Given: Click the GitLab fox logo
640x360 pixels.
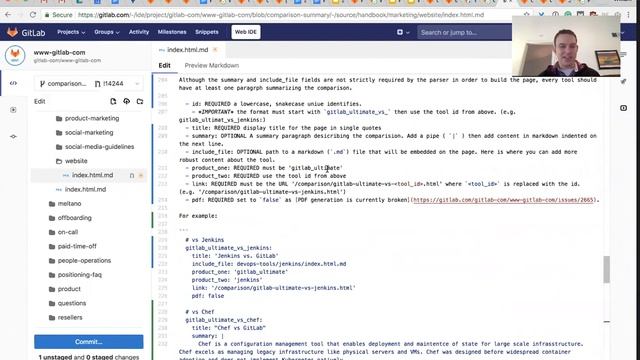Looking at the screenshot, I should pos(12,32).
